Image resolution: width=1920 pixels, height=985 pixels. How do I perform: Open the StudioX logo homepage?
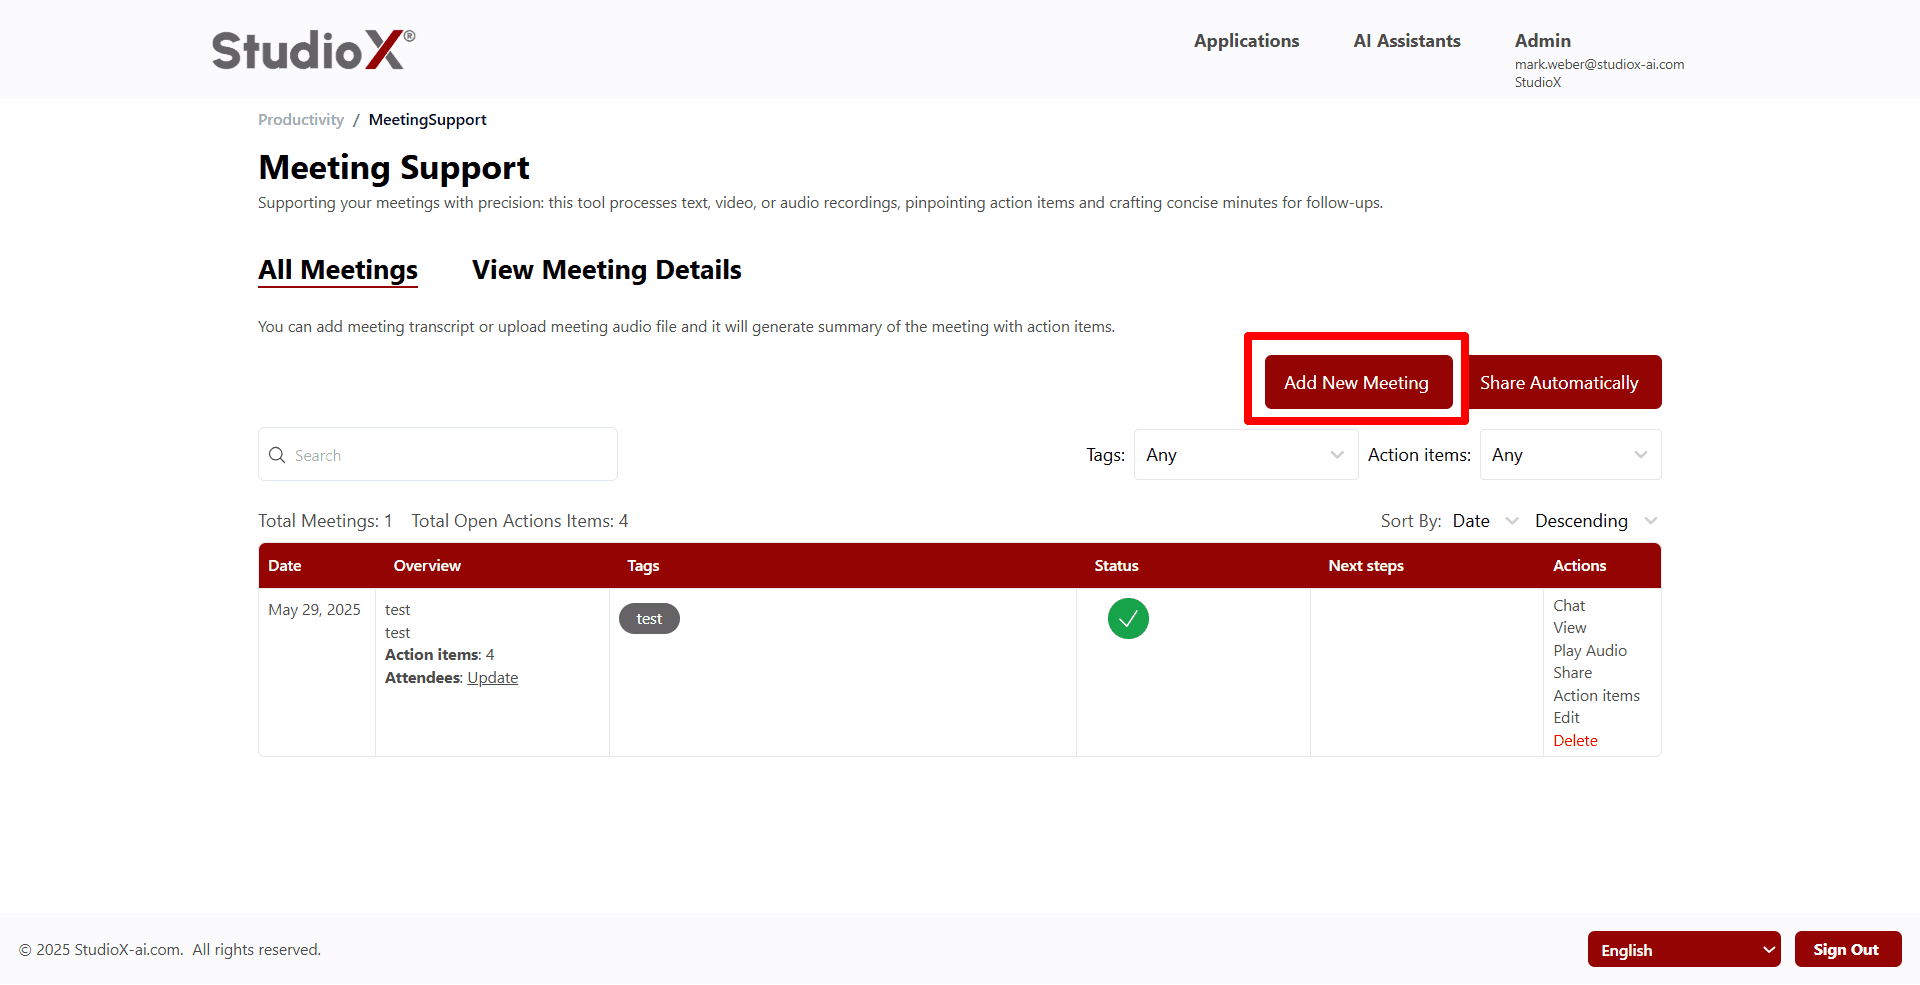click(x=311, y=48)
